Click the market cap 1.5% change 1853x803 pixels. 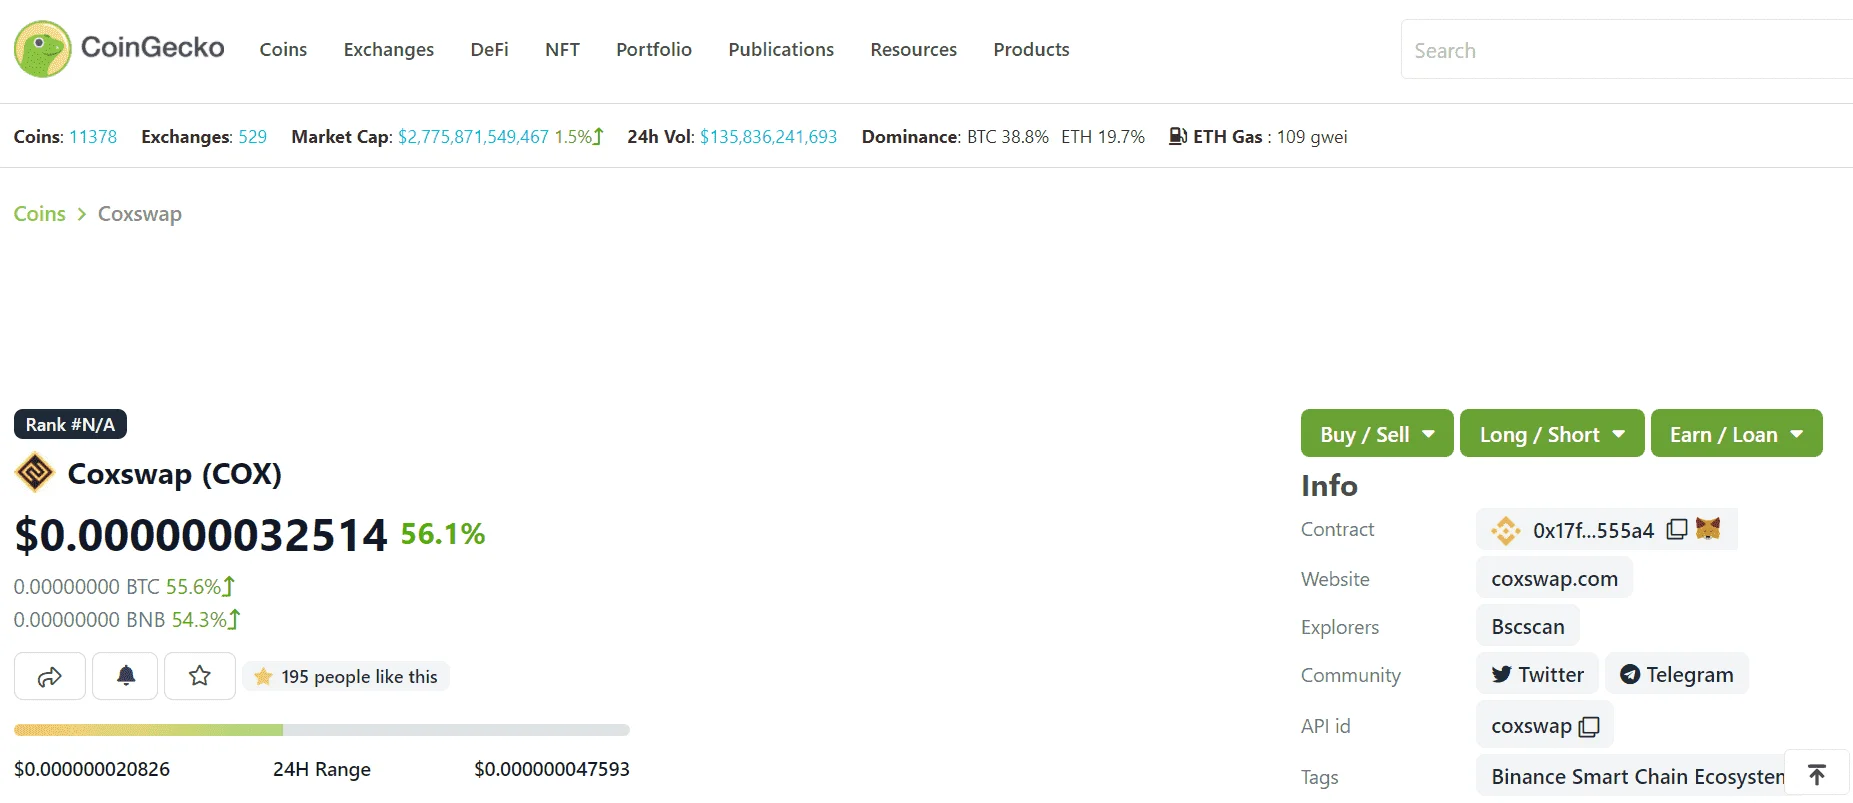[579, 137]
